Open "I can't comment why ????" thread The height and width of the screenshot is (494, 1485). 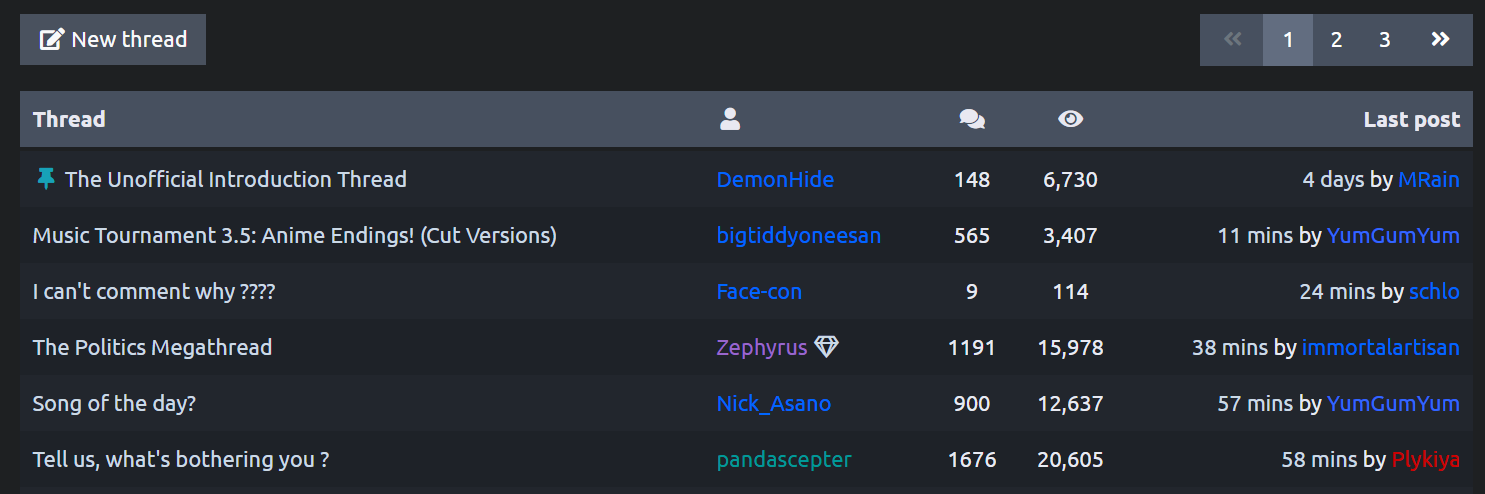pos(153,292)
